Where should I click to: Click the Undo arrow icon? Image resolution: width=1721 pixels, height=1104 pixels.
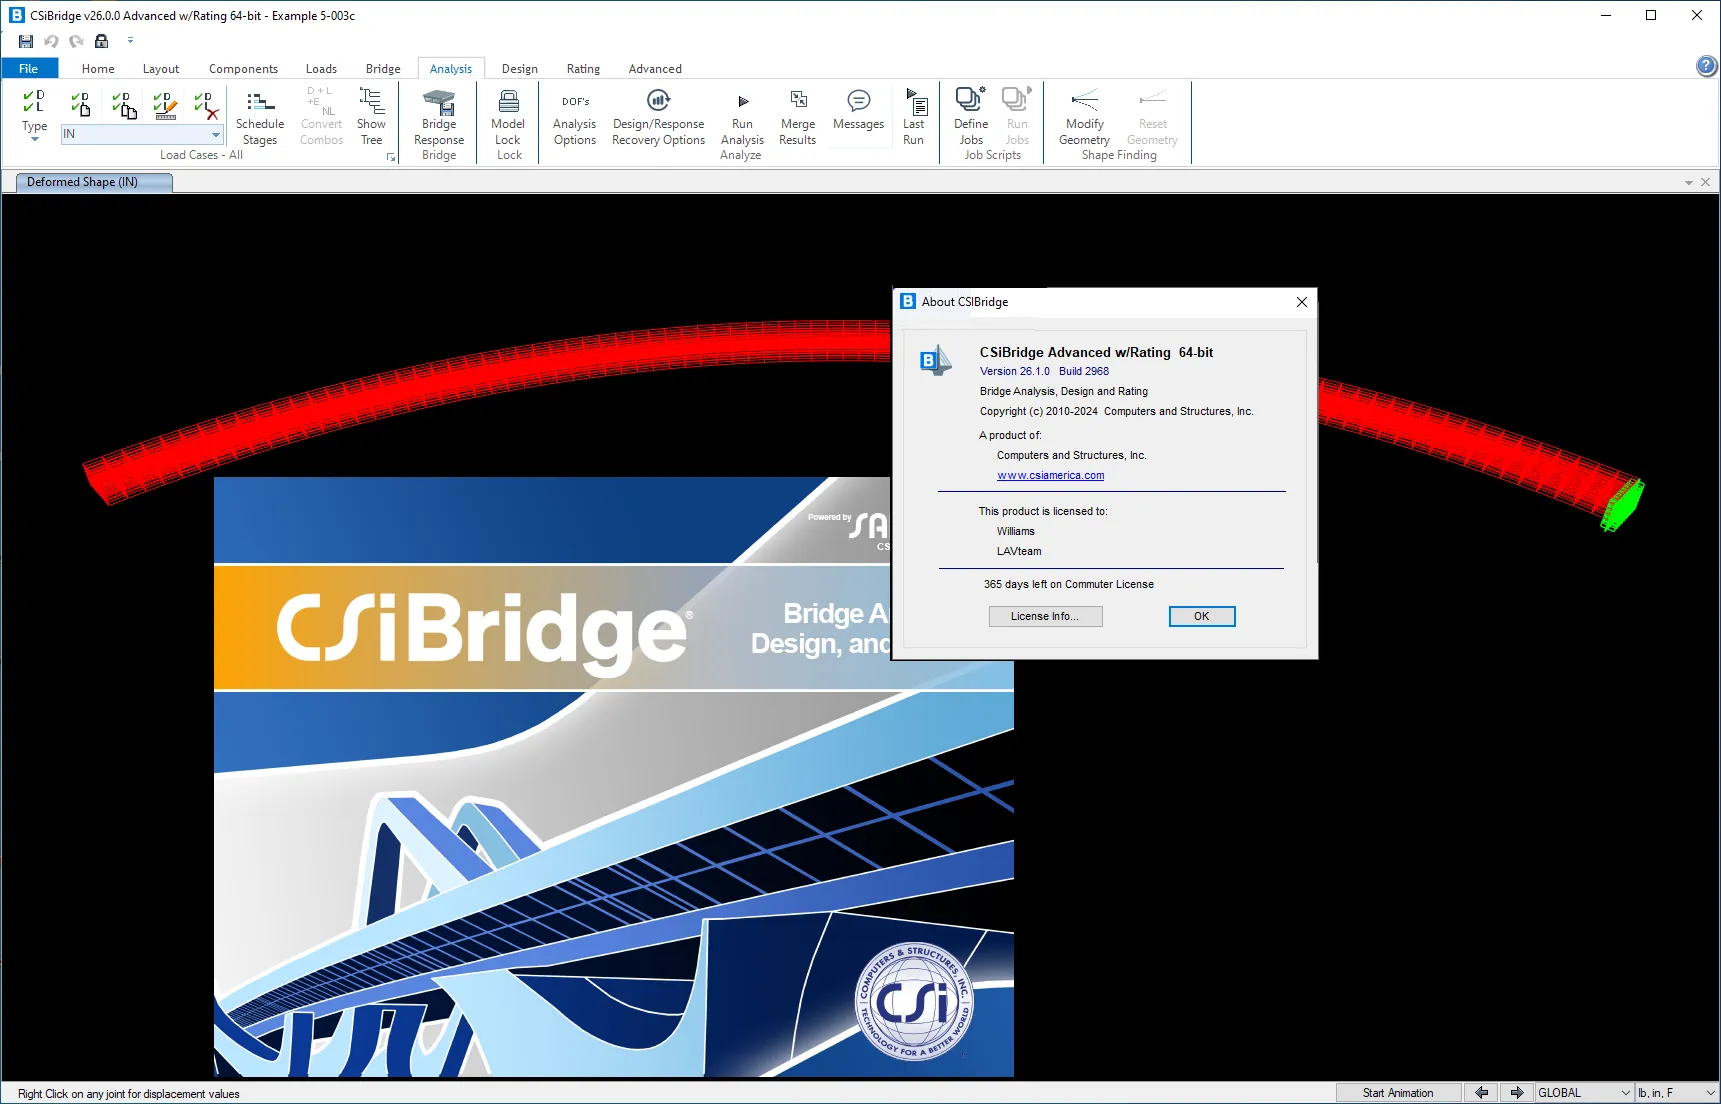51,41
